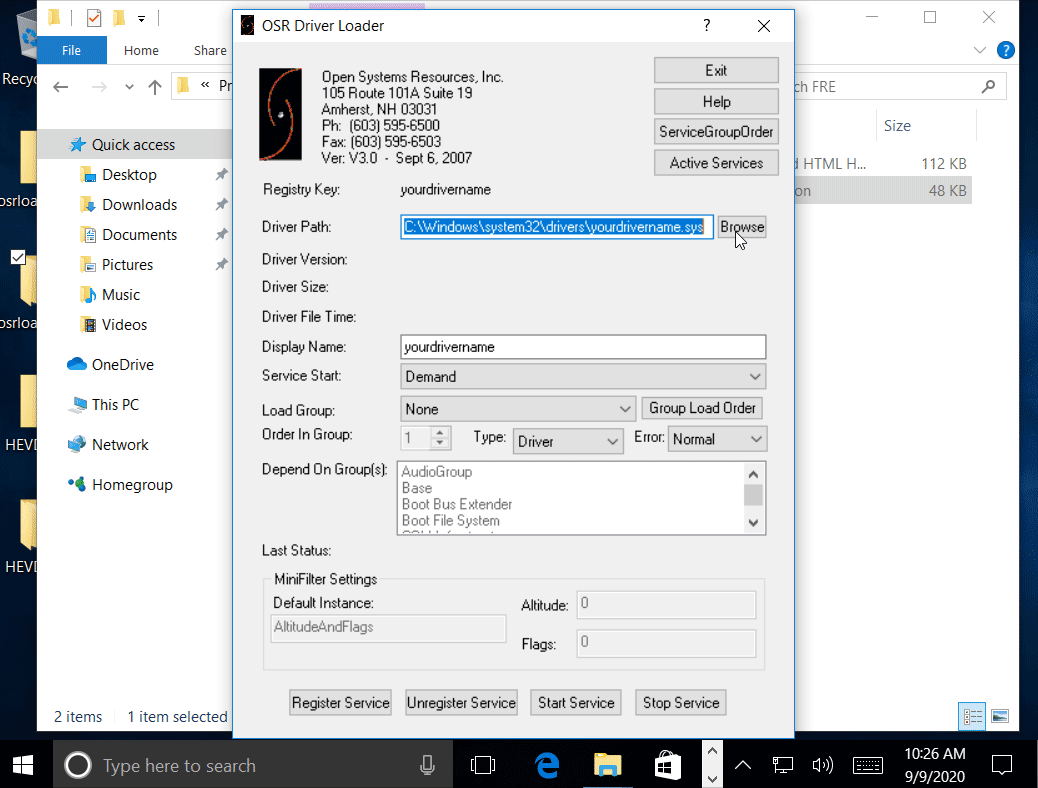Click the Display Name input field
The height and width of the screenshot is (788, 1038).
pos(583,347)
